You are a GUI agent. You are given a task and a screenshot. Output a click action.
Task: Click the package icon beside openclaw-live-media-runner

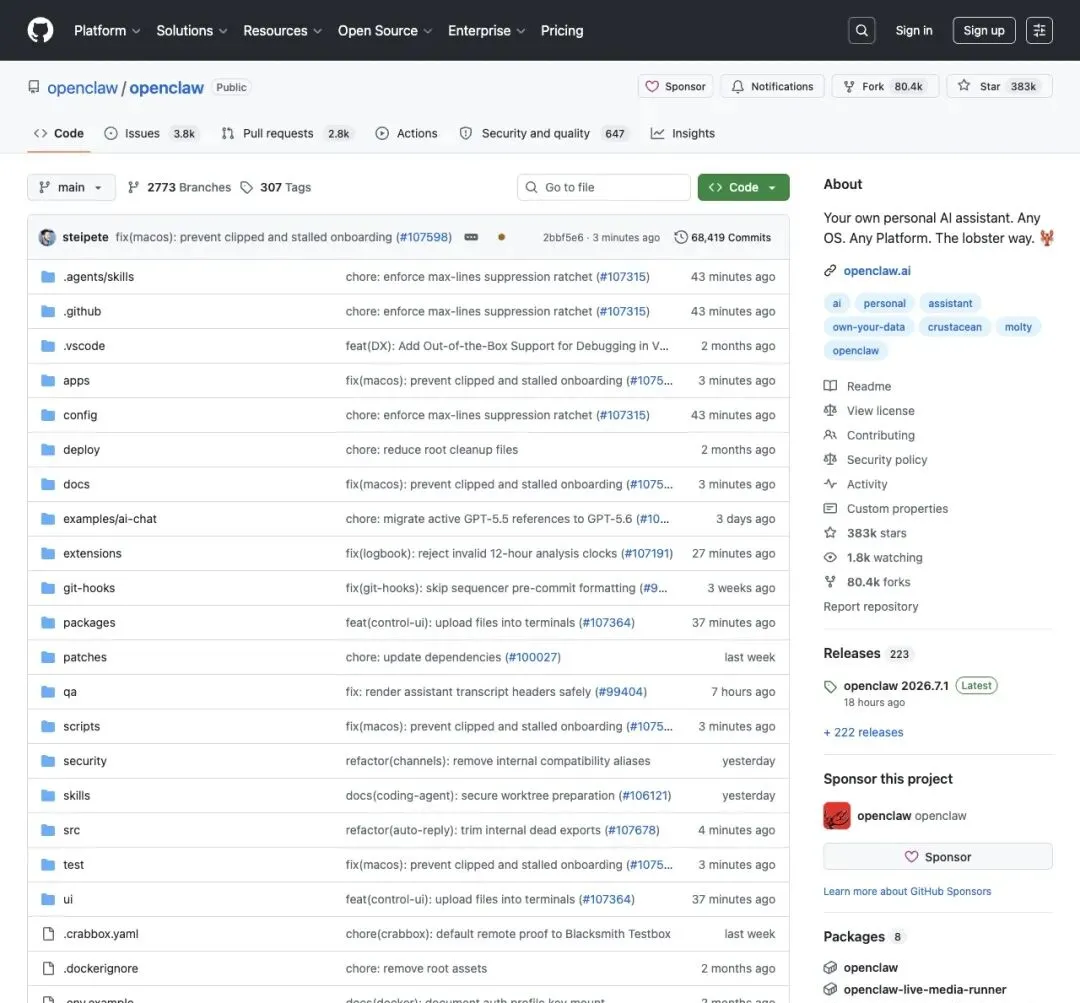(x=830, y=990)
